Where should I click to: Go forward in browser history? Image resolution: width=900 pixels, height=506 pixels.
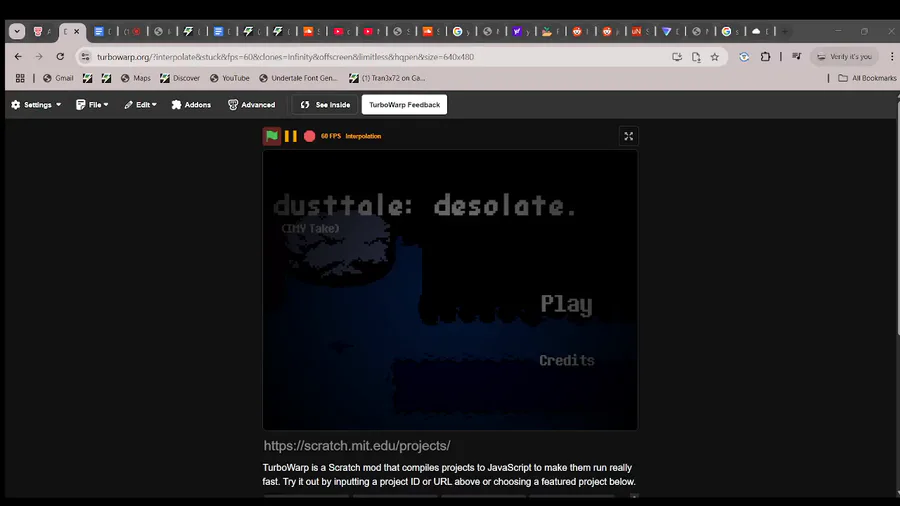(39, 57)
